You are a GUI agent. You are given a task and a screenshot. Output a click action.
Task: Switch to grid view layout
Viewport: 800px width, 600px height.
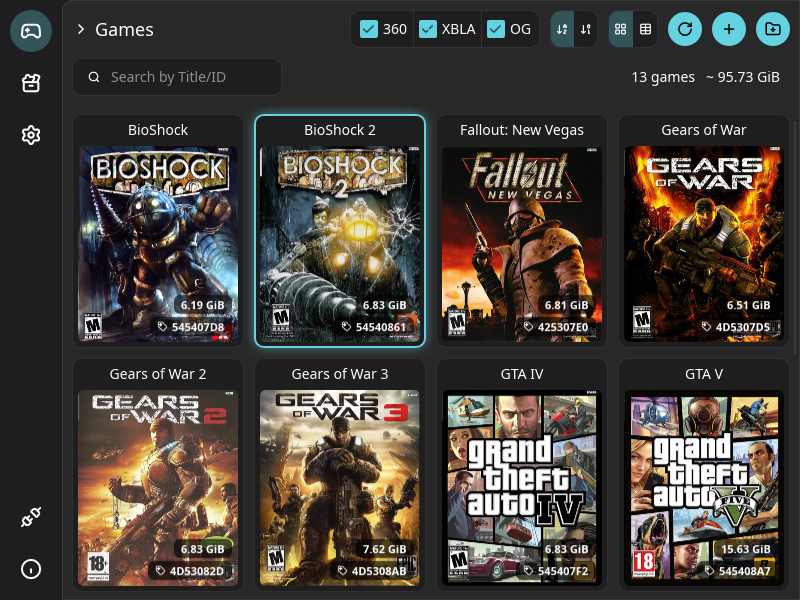click(621, 29)
